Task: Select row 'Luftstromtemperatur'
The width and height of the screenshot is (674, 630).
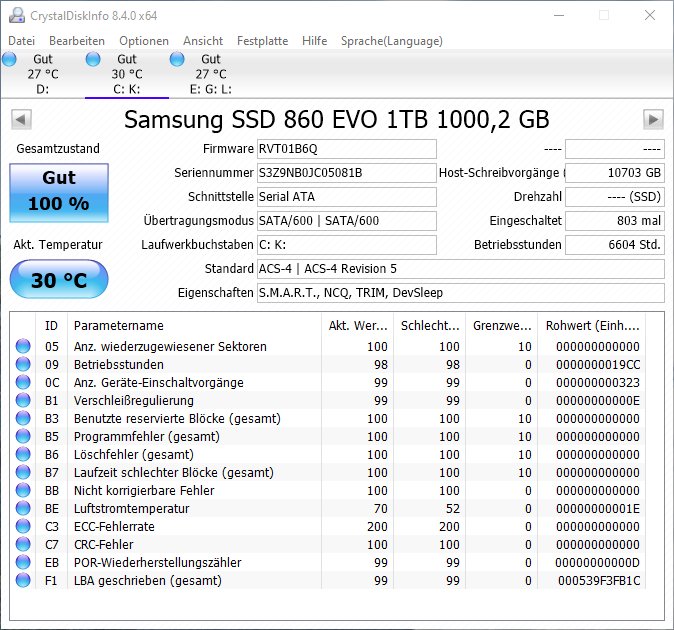Action: (328, 508)
